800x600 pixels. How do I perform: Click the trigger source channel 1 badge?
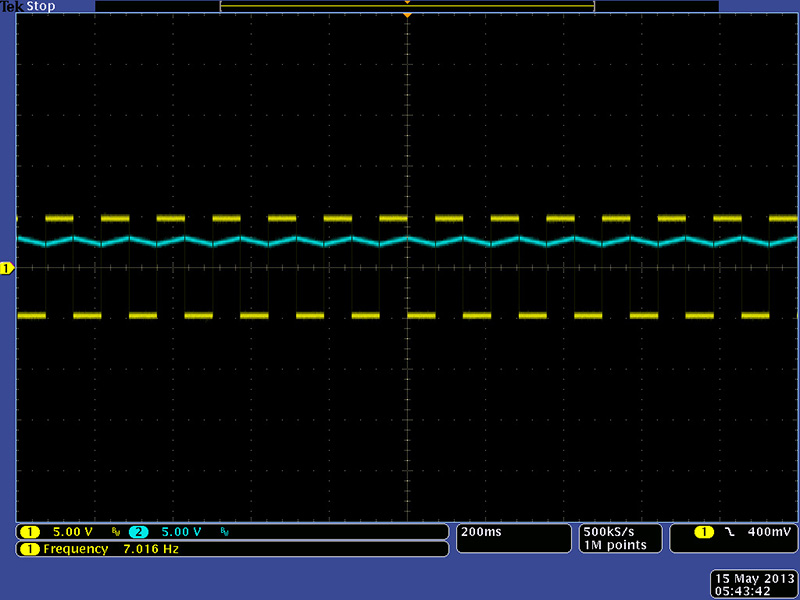coord(706,532)
